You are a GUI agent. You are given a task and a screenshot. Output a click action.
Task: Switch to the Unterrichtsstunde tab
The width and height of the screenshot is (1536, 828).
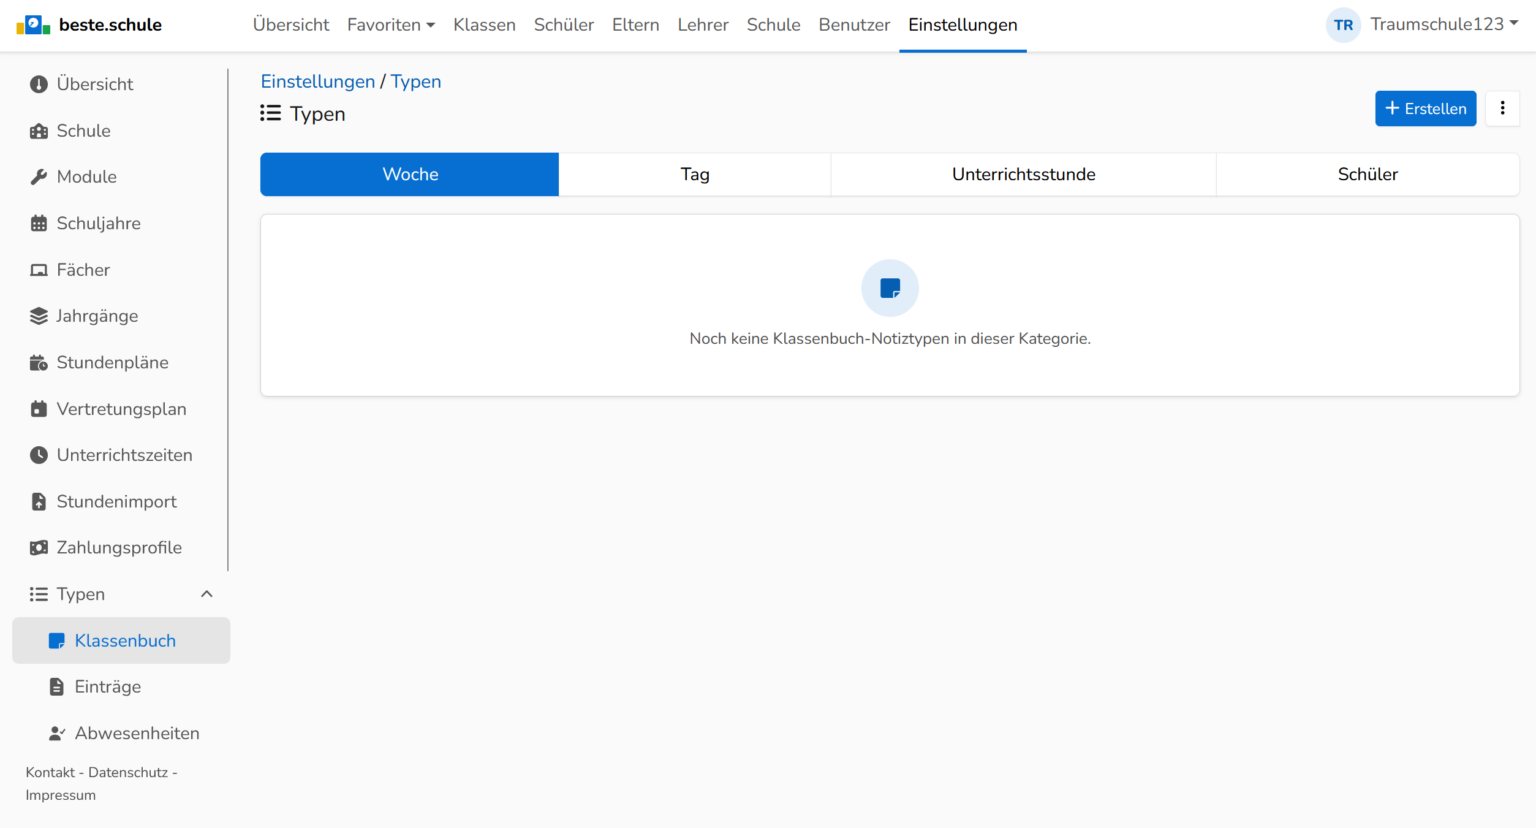coord(1024,174)
